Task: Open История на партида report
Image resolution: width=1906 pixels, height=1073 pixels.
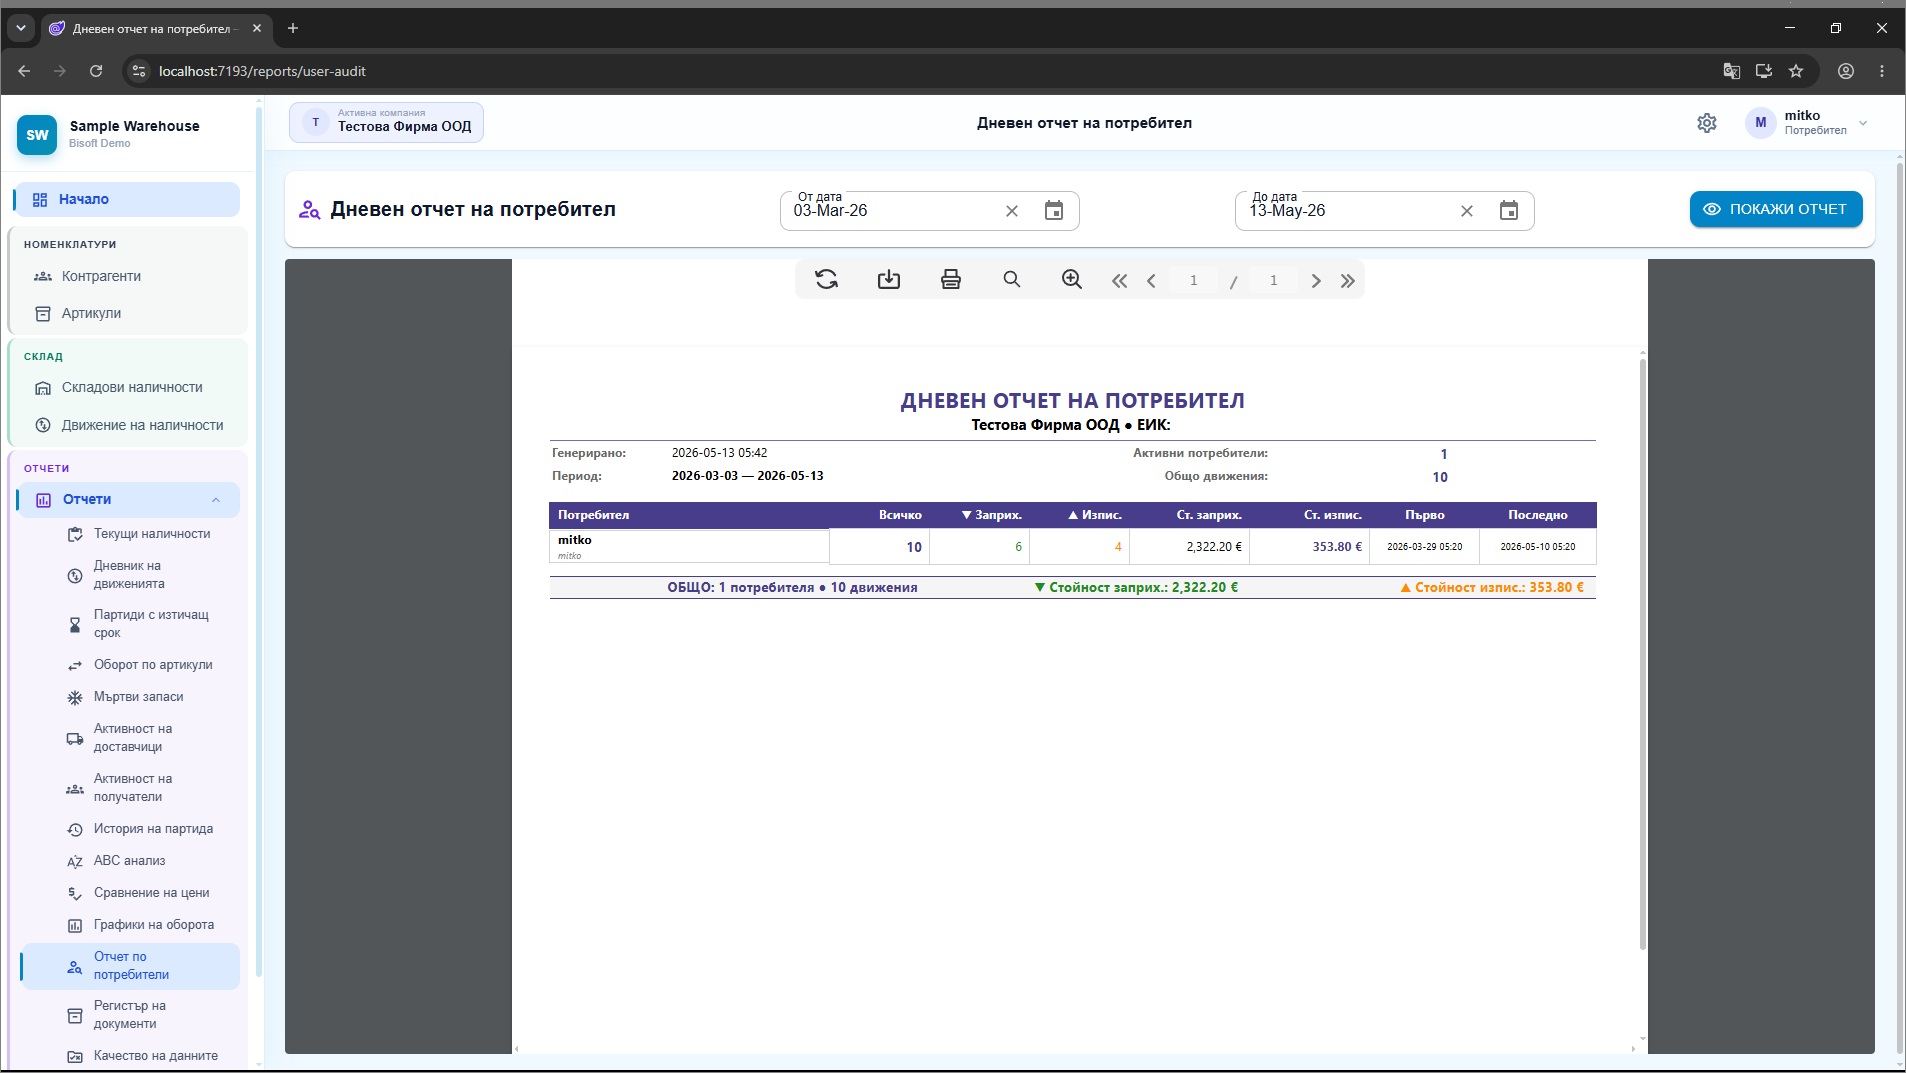Action: pyautogui.click(x=130, y=829)
